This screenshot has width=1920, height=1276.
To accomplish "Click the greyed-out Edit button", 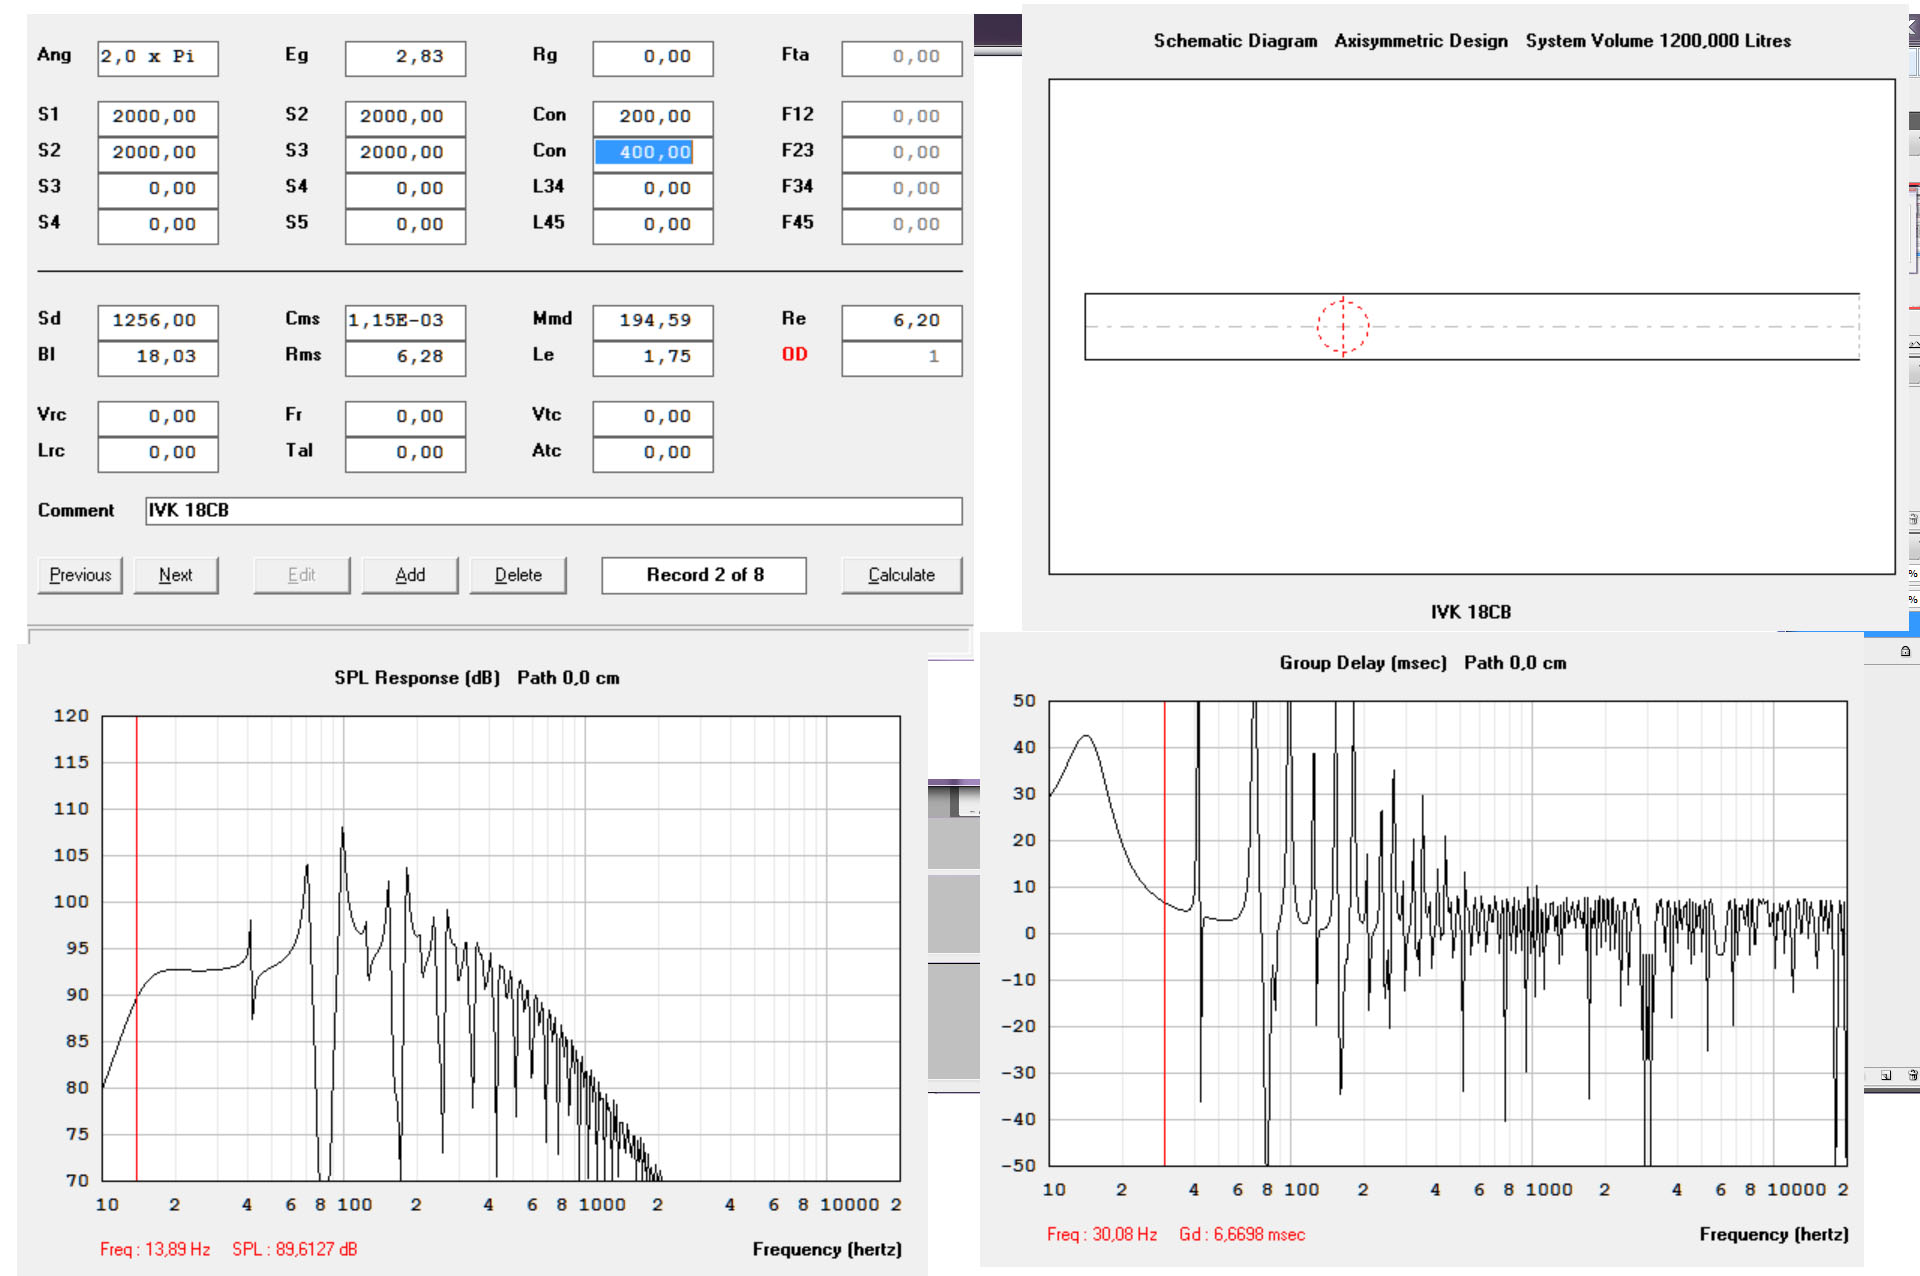I will coord(301,575).
